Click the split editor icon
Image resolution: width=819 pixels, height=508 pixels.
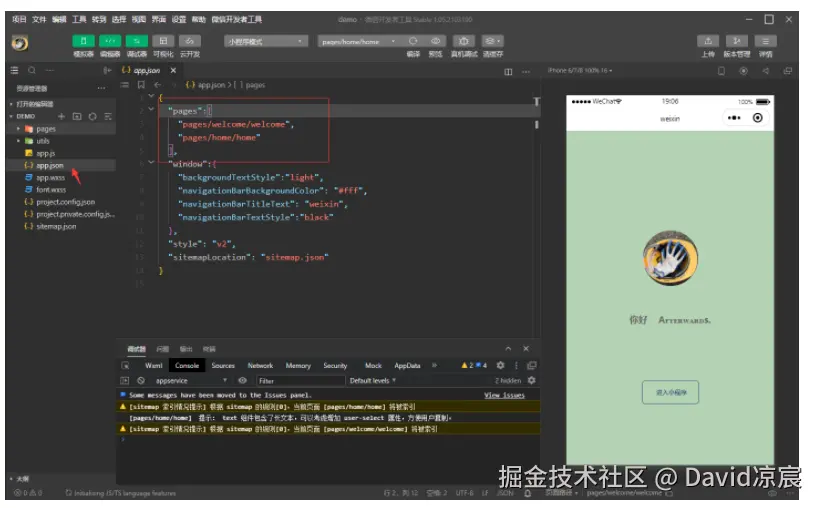[508, 72]
